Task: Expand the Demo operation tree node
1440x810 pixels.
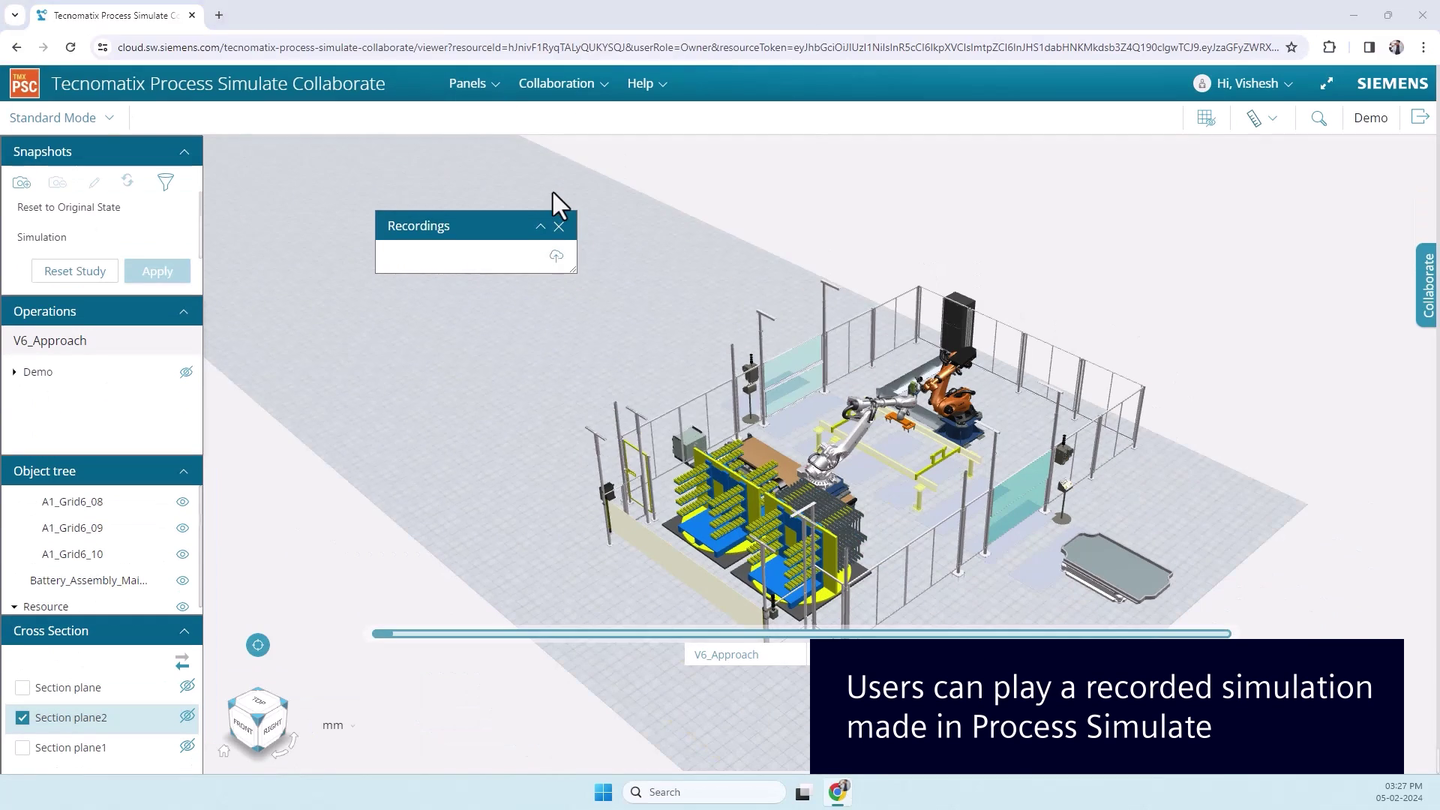Action: (14, 371)
